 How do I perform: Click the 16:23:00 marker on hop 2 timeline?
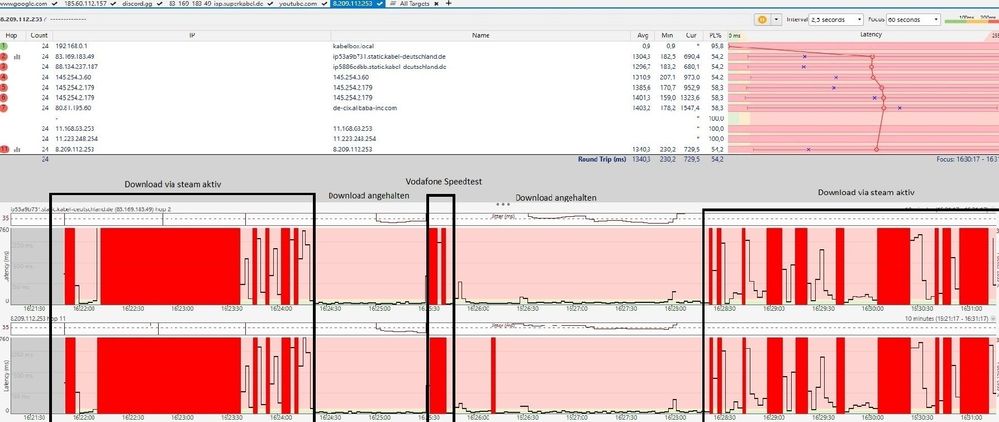(x=183, y=309)
